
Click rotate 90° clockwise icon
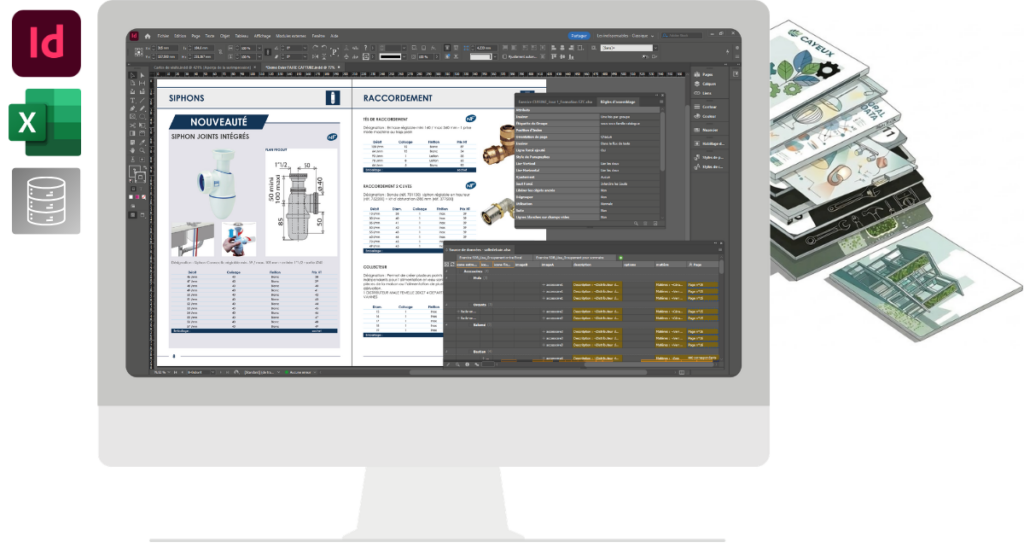click(x=315, y=48)
